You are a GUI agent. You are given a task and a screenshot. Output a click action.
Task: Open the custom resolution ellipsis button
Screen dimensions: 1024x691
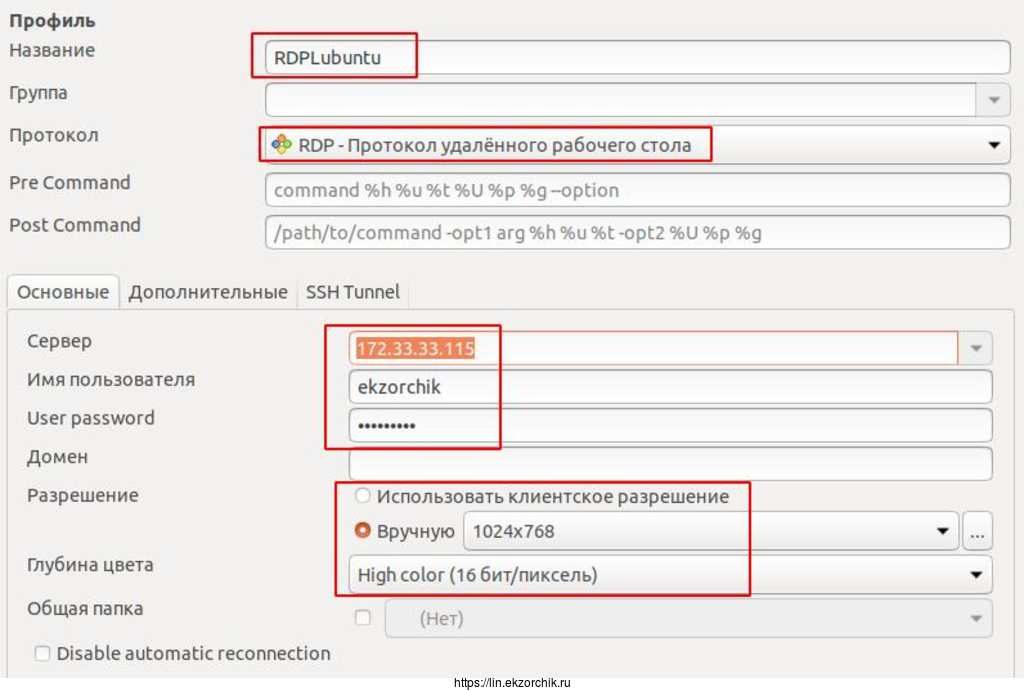pyautogui.click(x=976, y=532)
